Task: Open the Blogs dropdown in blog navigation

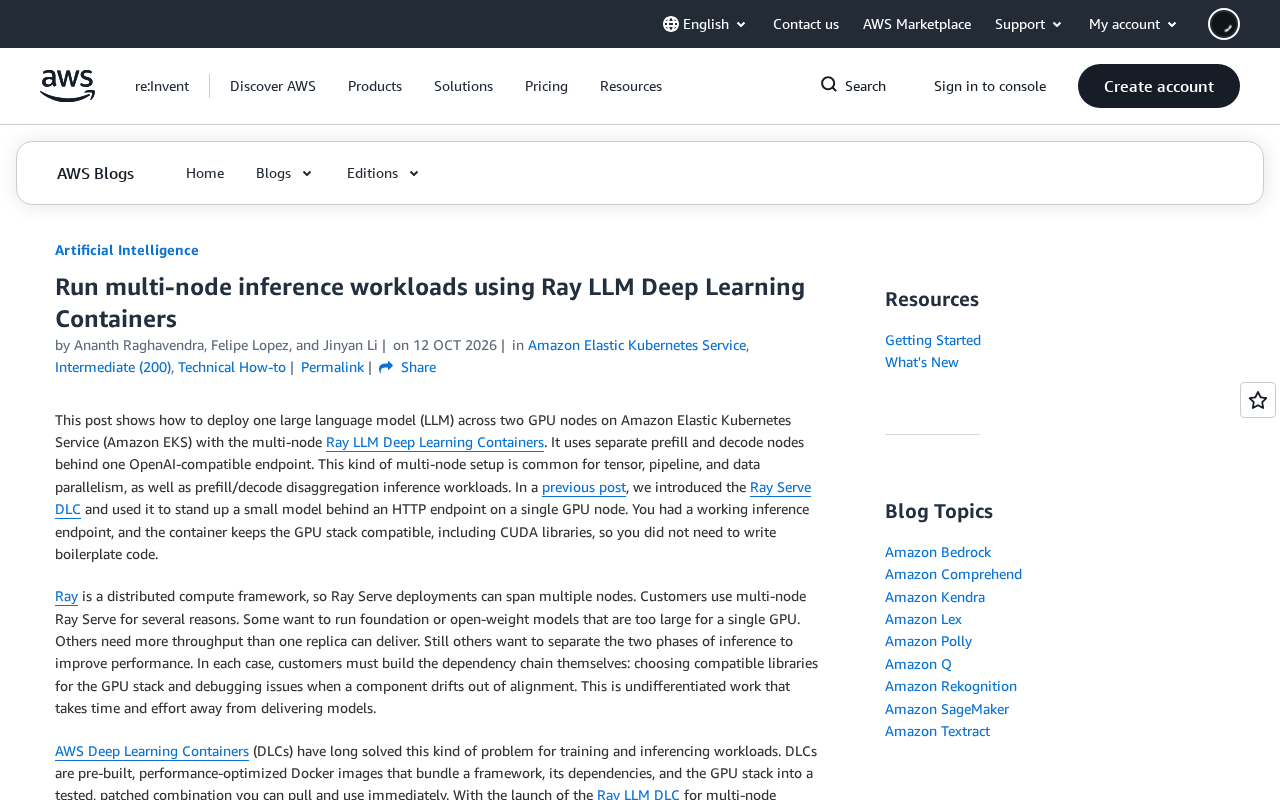Action: [x=284, y=173]
